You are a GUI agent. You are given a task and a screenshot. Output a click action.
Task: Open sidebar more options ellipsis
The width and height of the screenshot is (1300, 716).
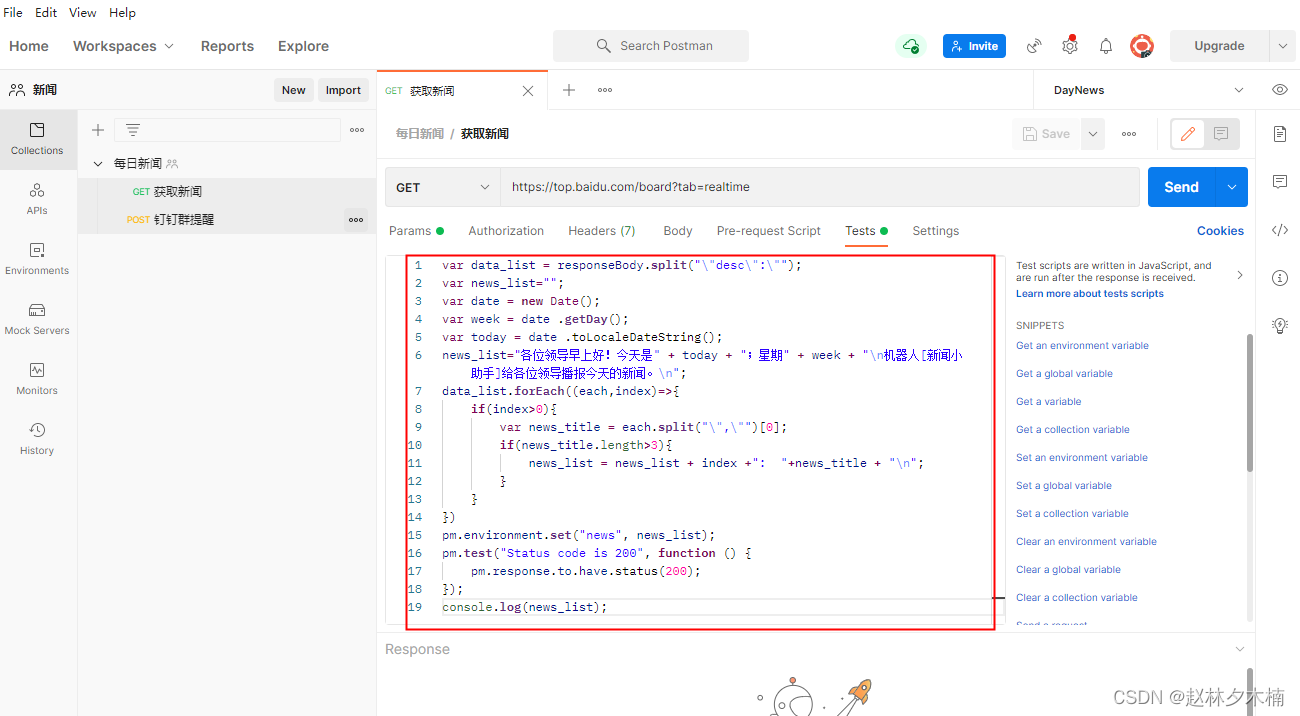(357, 130)
